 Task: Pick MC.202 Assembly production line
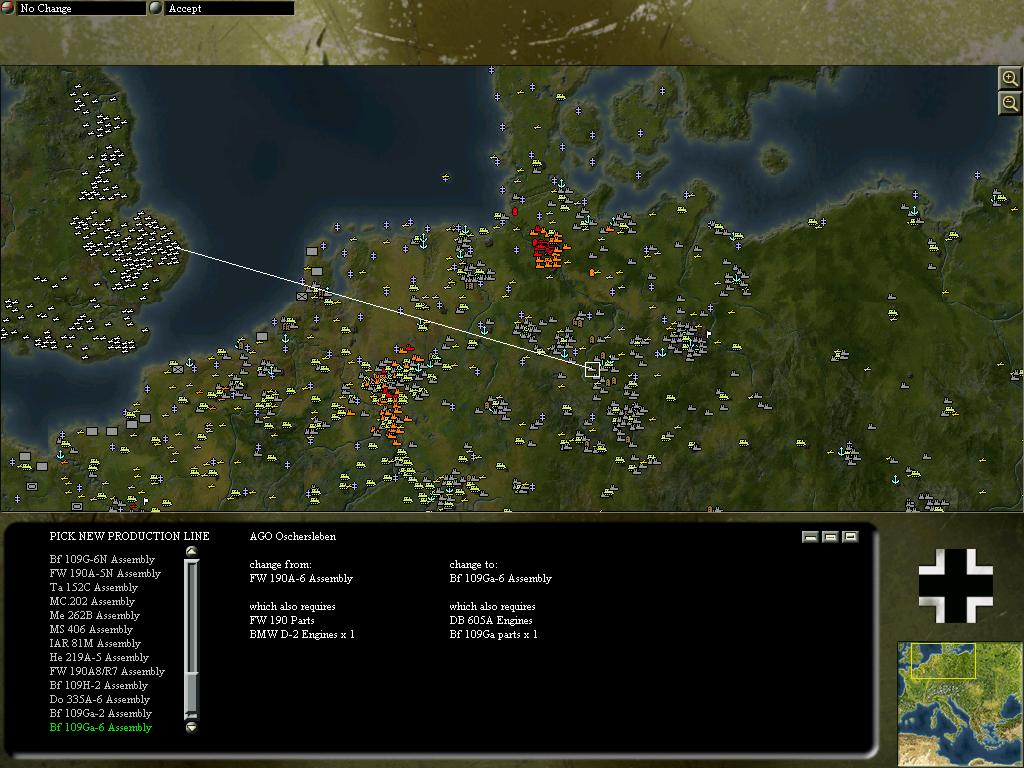92,601
